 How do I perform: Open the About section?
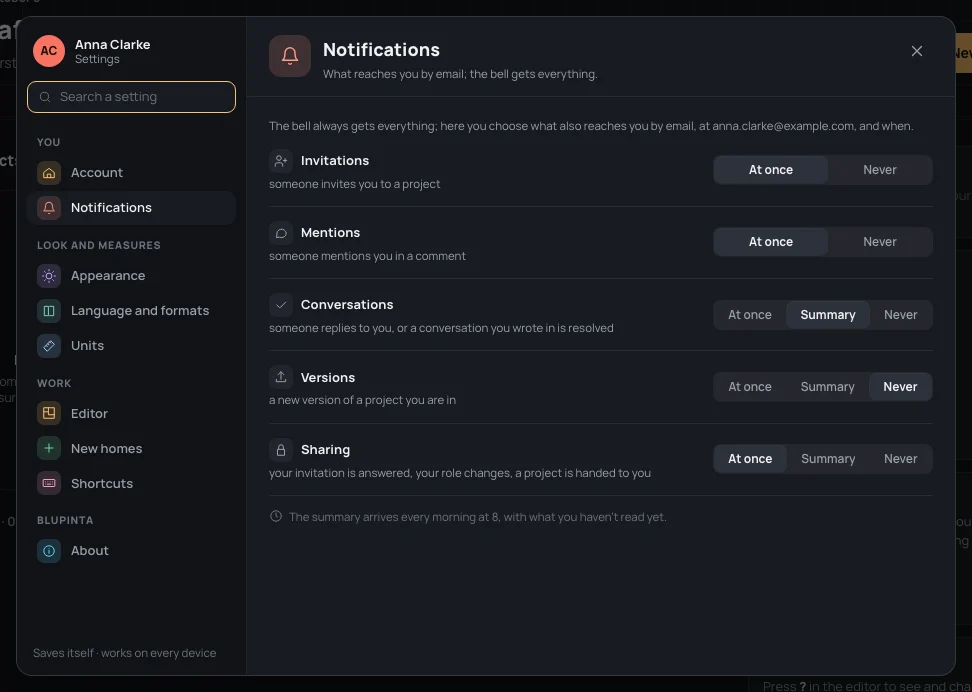coord(131,551)
